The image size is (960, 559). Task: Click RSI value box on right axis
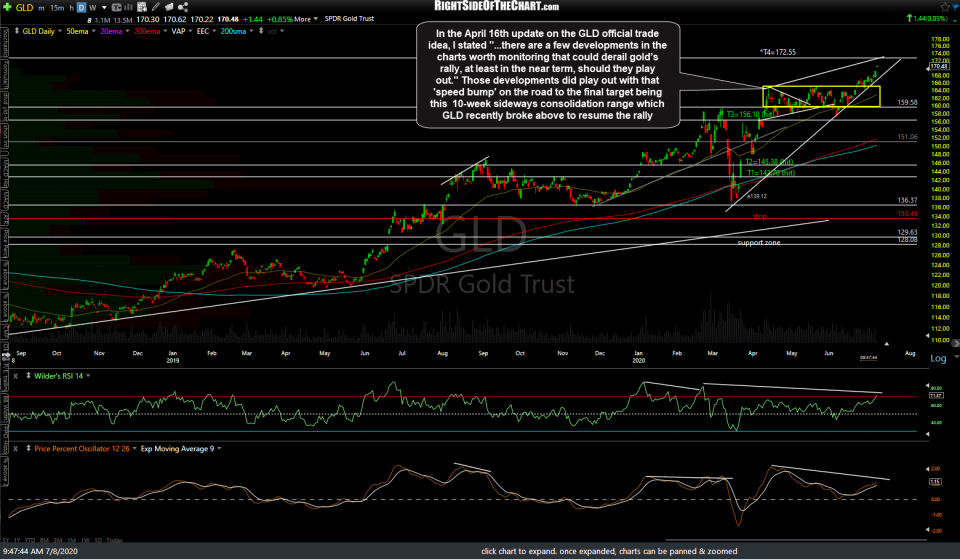click(936, 396)
